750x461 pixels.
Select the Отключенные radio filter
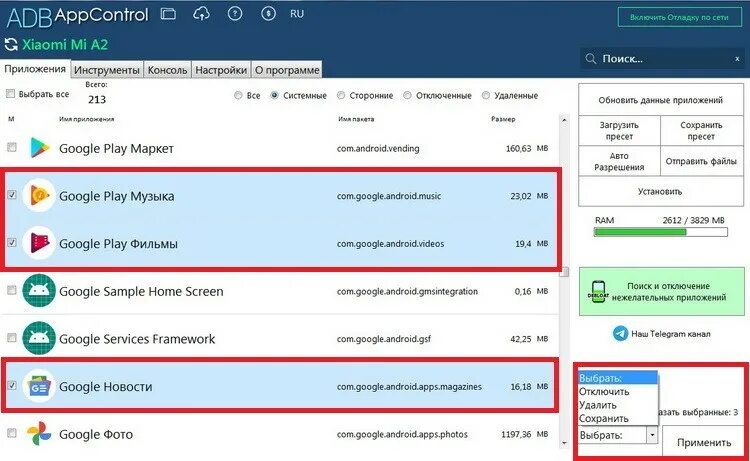[x=408, y=95]
